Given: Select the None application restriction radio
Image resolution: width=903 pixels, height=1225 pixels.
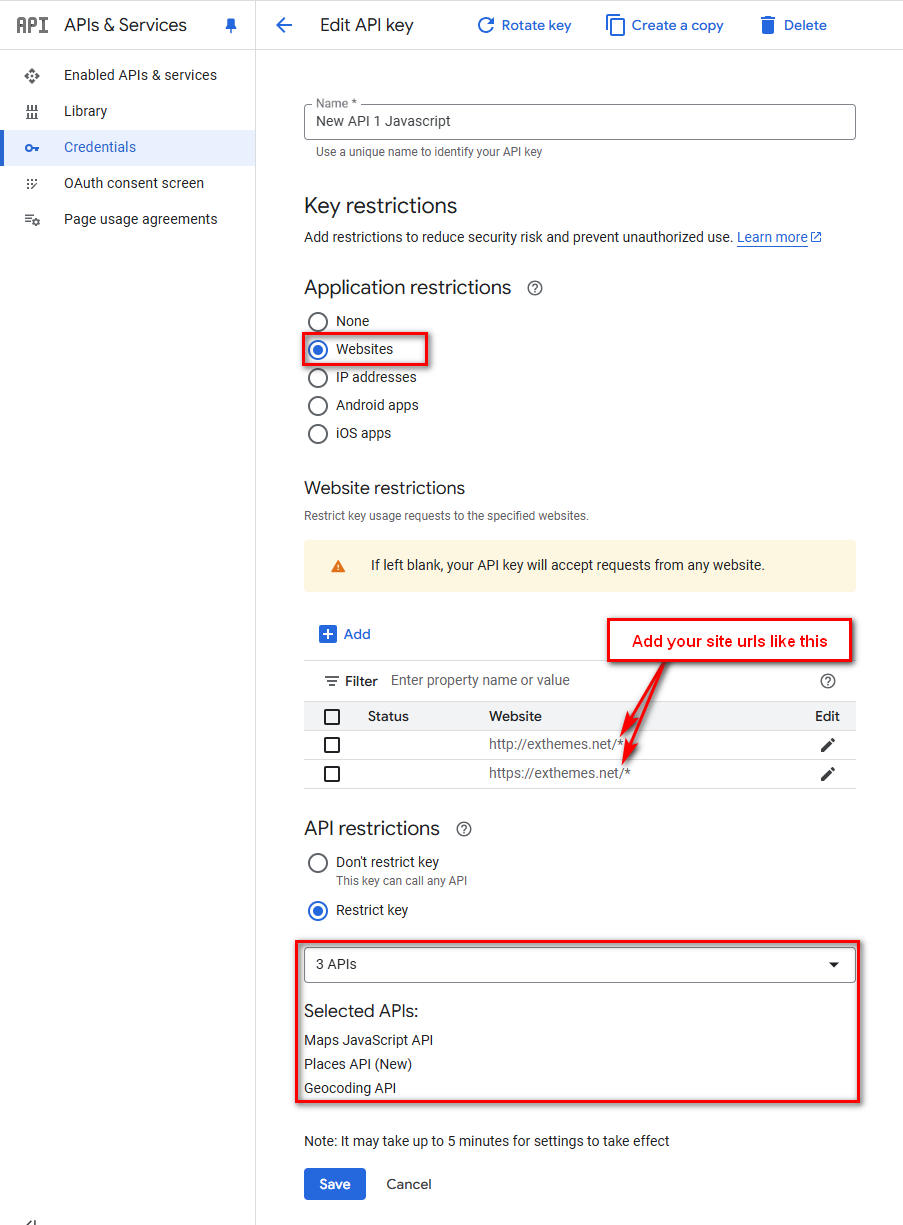Looking at the screenshot, I should point(318,322).
